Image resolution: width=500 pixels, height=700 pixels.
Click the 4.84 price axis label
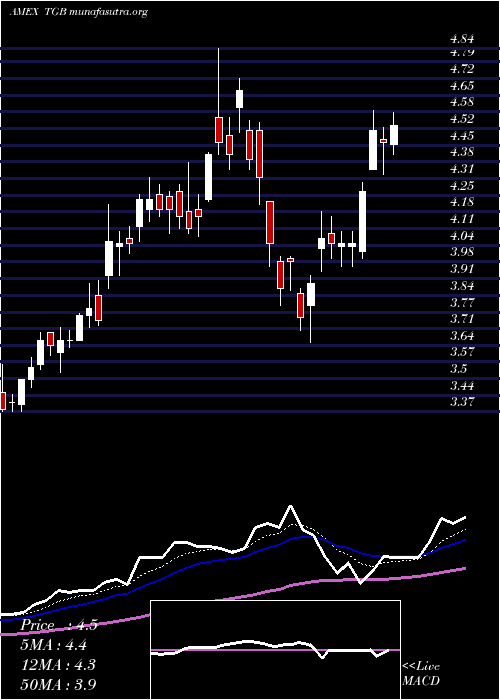tap(462, 39)
